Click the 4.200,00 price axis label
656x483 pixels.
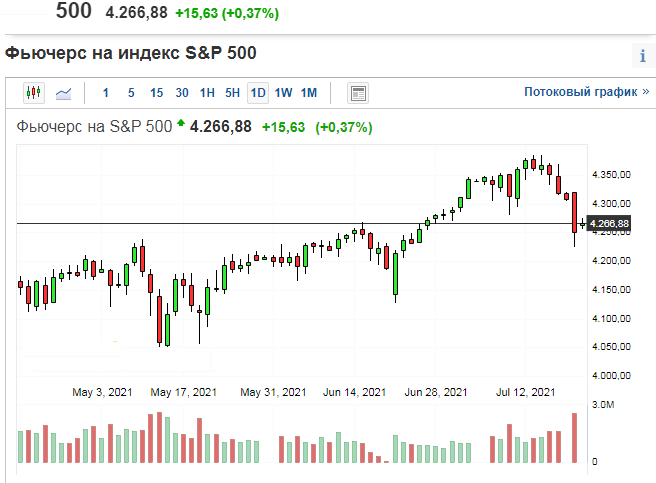[611, 261]
